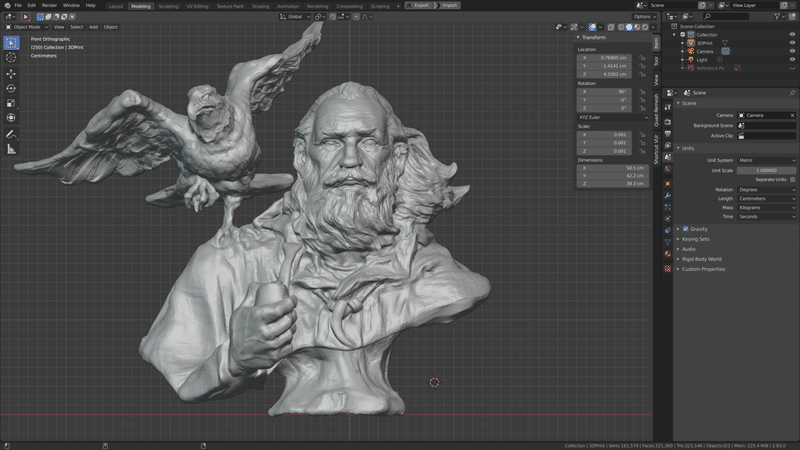Click the Blender logo menu icon

click(x=7, y=5)
